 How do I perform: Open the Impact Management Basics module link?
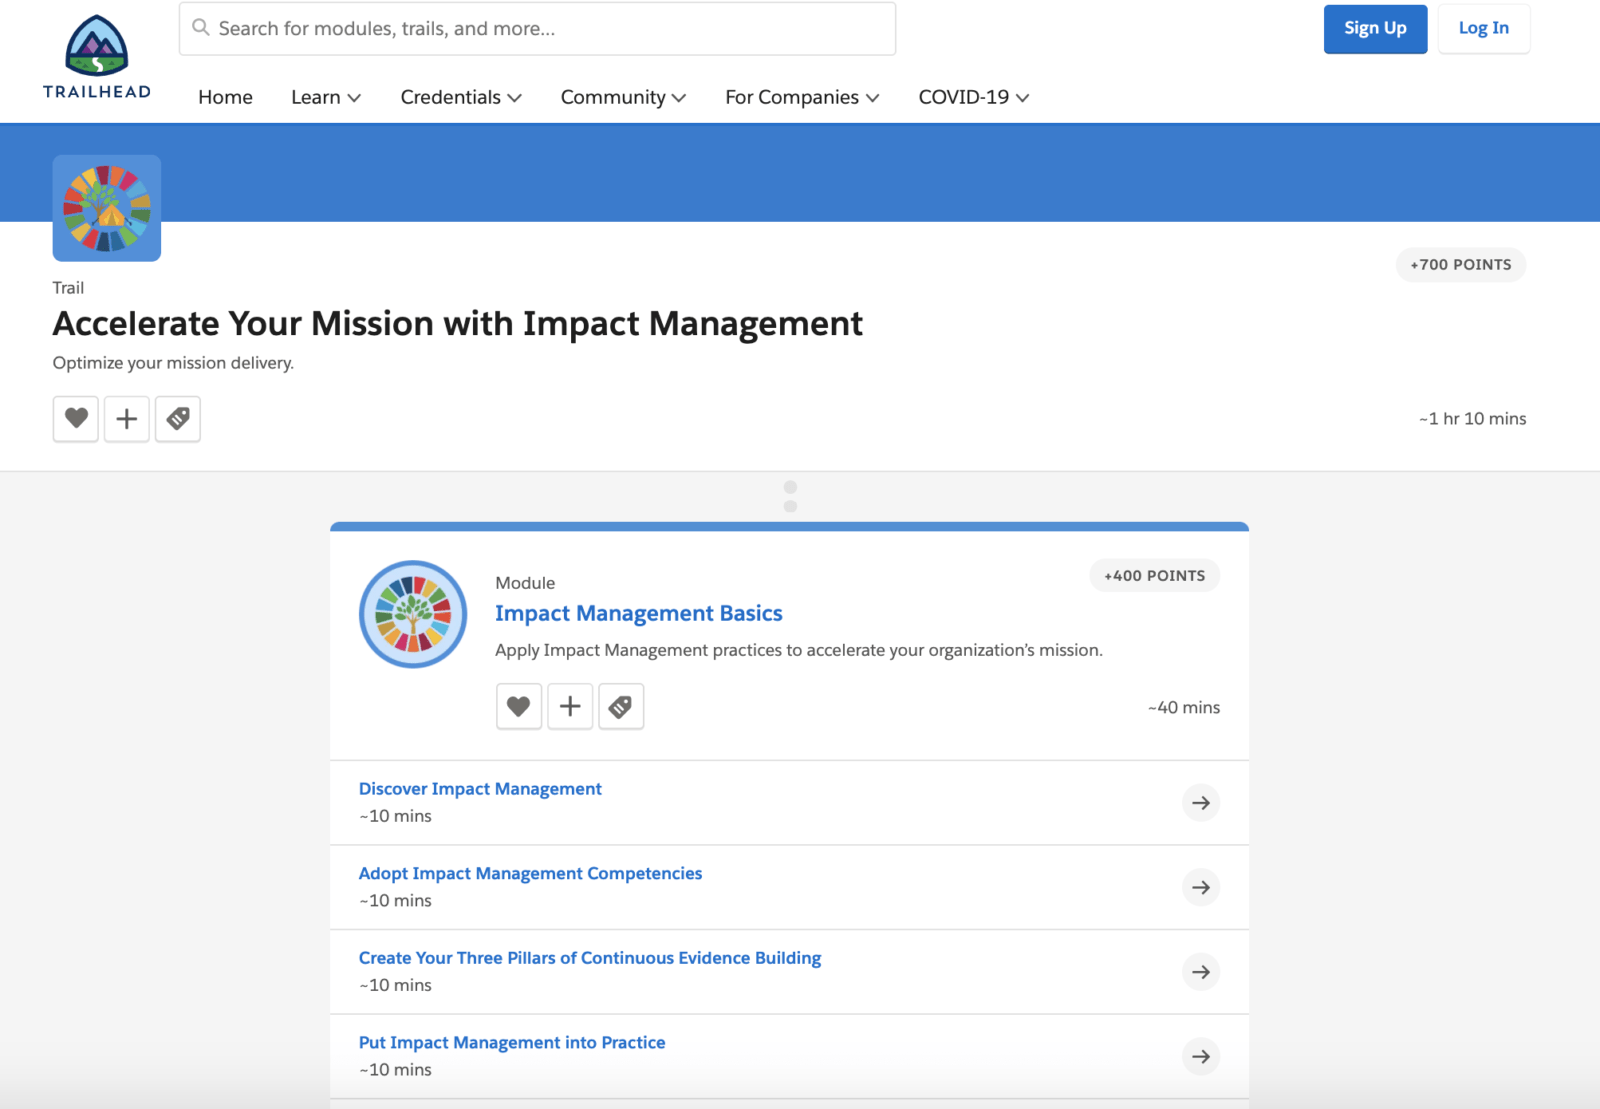(x=638, y=613)
